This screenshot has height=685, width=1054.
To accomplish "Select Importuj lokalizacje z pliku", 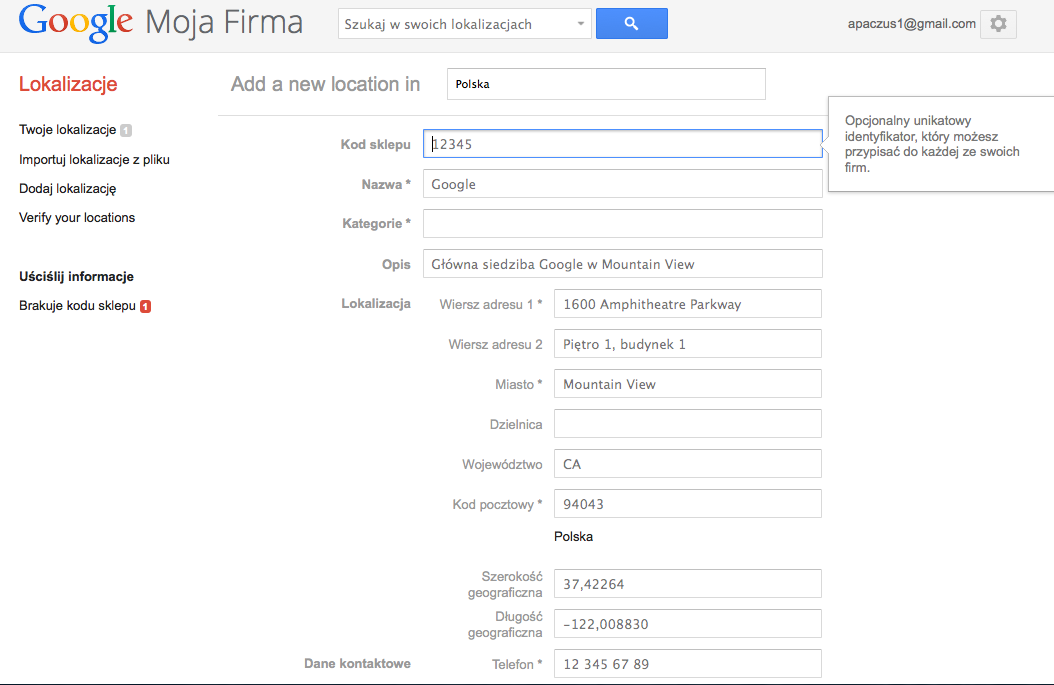I will 101,159.
